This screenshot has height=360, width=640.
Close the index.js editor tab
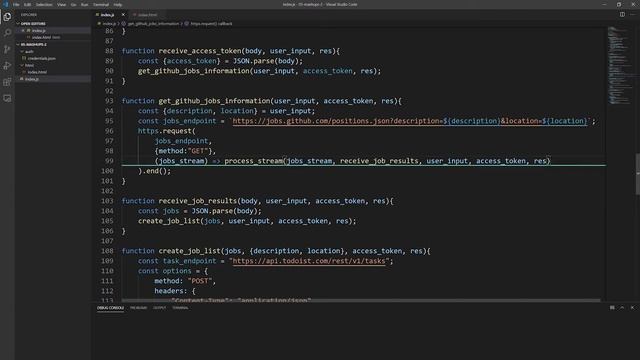pyautogui.click(x=123, y=15)
